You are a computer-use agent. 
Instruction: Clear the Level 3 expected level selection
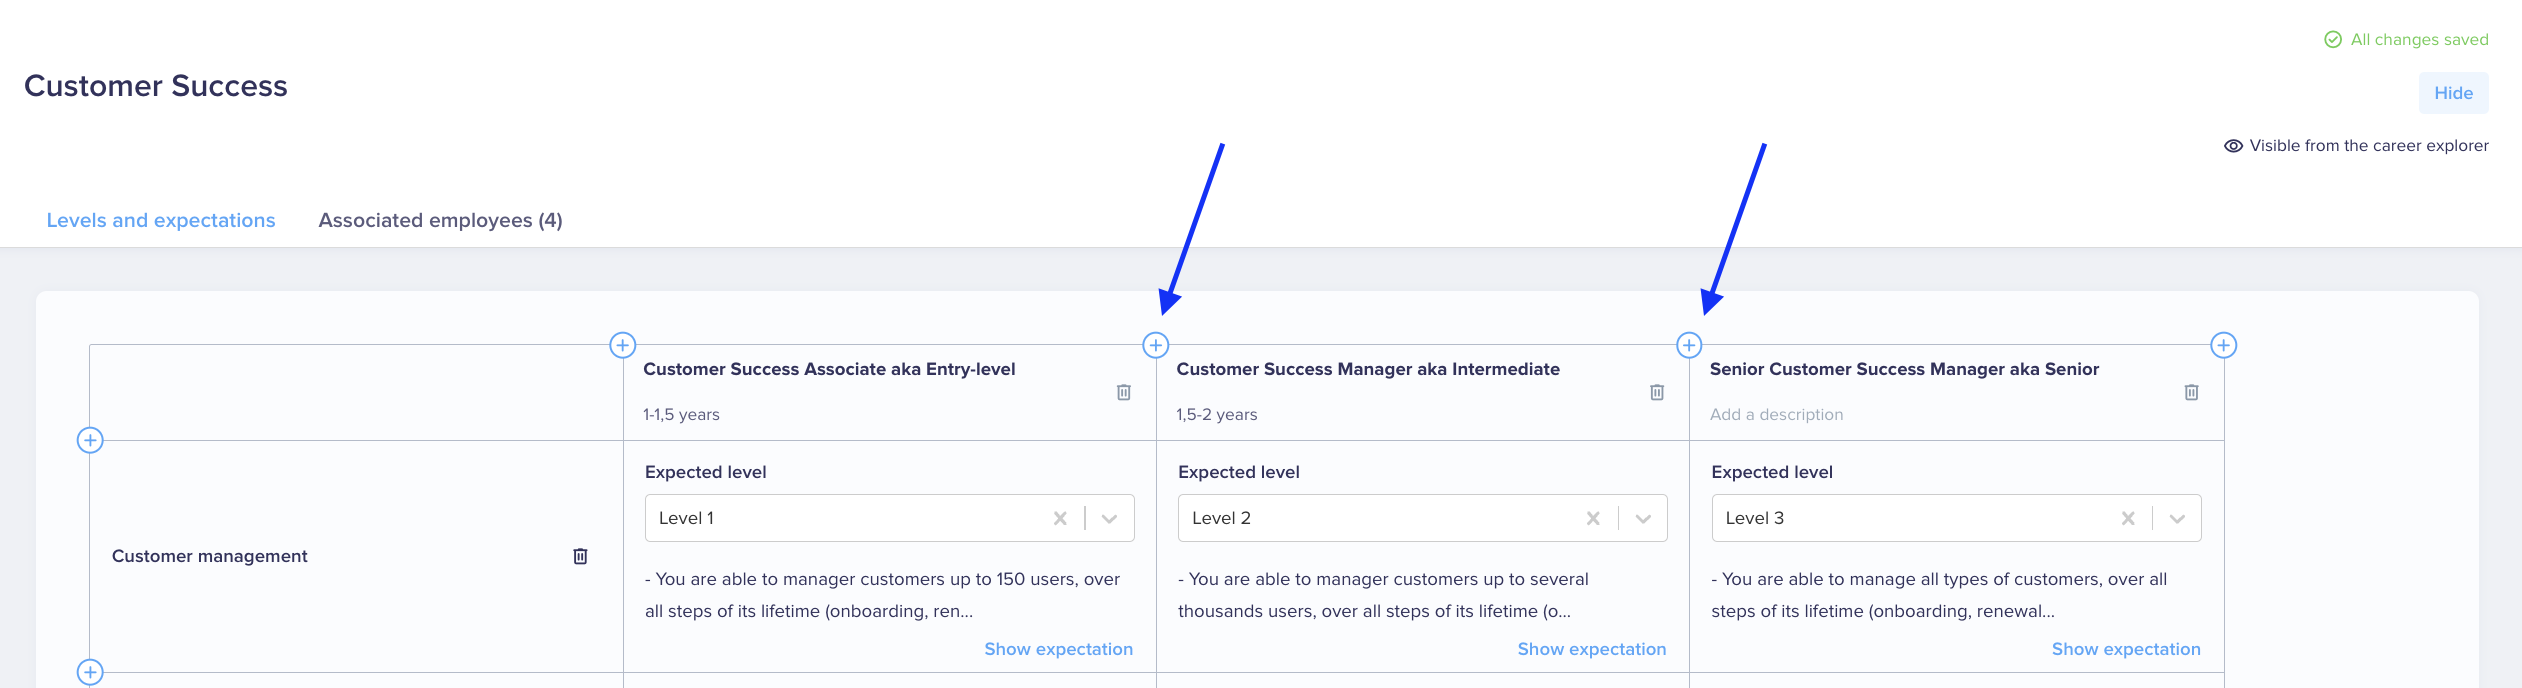2128,518
